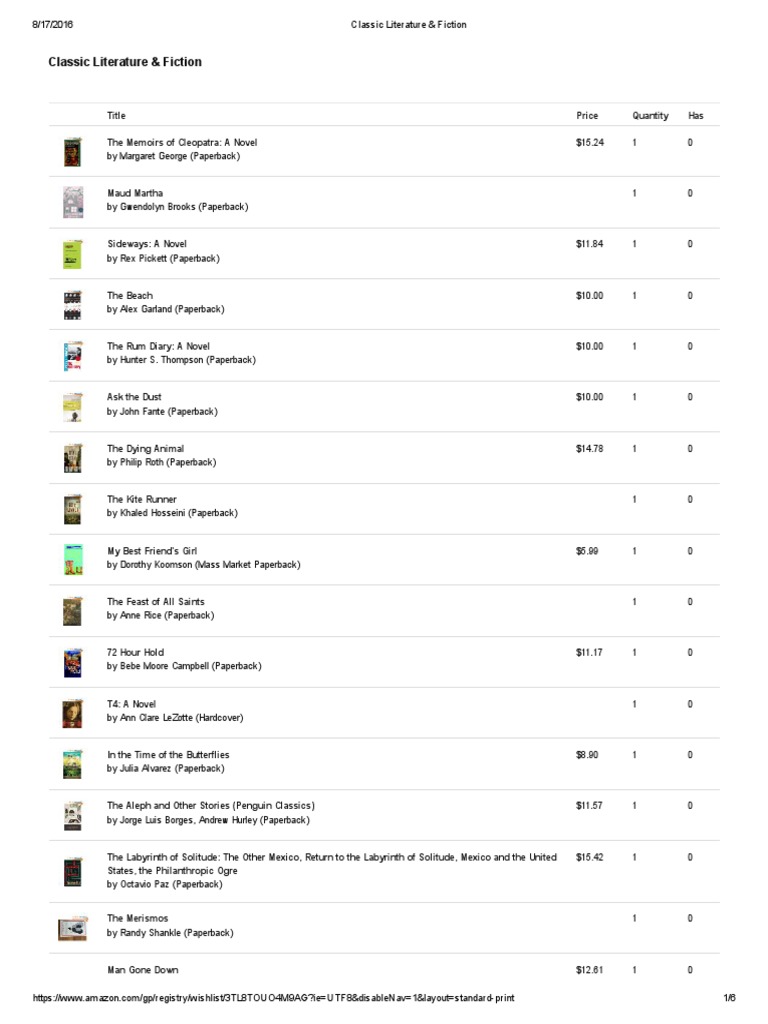The width and height of the screenshot is (768, 1024).
Task: Click The Kite Runner cover thumbnail
Action: pos(72,509)
